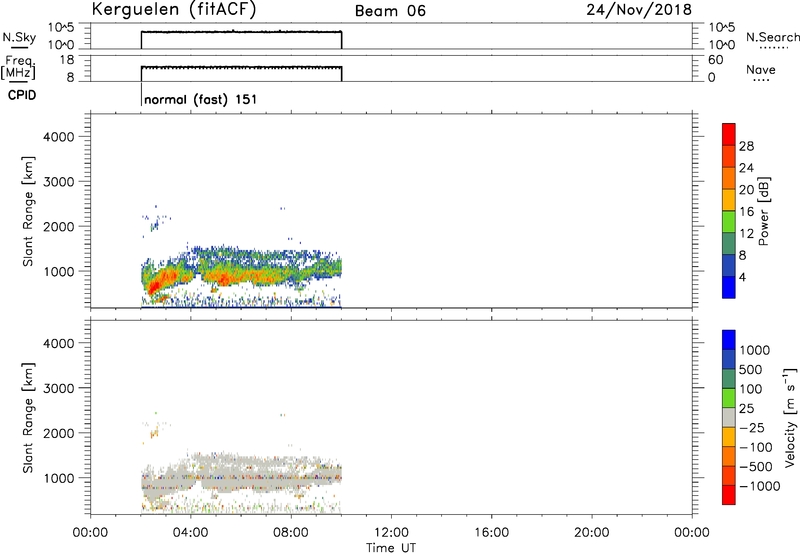Click the 'Velocity [m s-1]' colorbar label
The image size is (800, 554).
click(790, 417)
